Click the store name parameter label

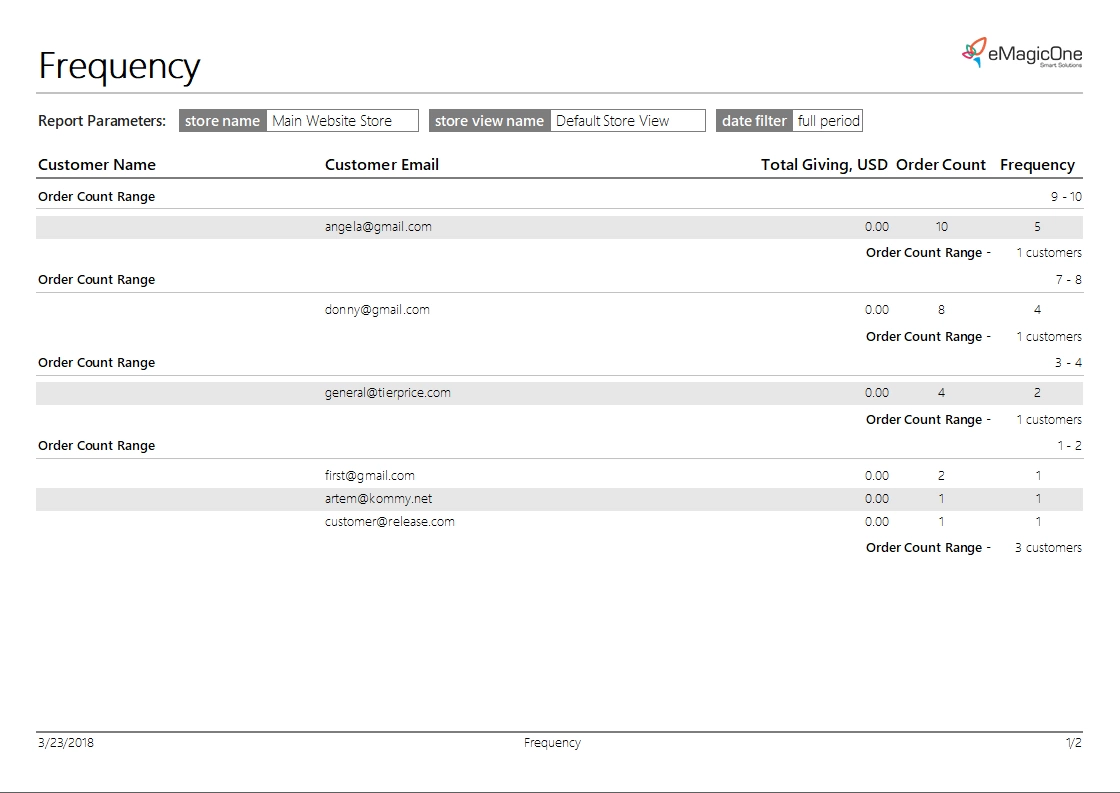222,121
